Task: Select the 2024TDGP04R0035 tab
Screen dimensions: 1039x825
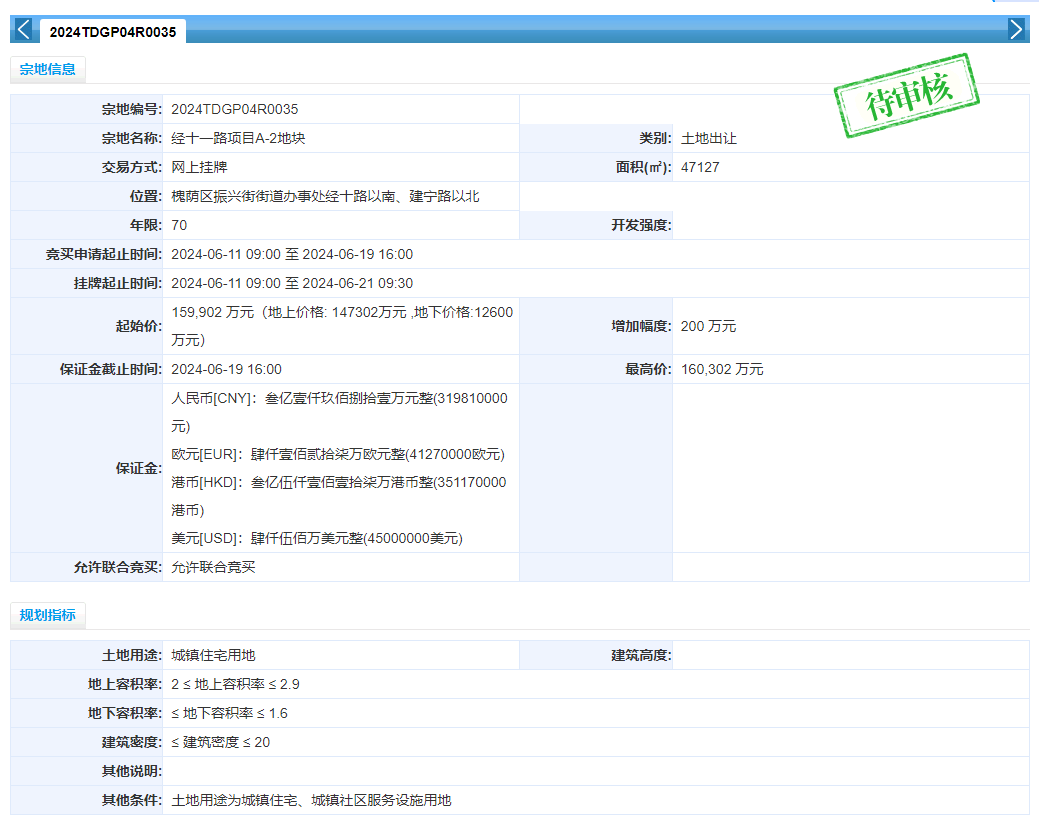Action: tap(113, 32)
